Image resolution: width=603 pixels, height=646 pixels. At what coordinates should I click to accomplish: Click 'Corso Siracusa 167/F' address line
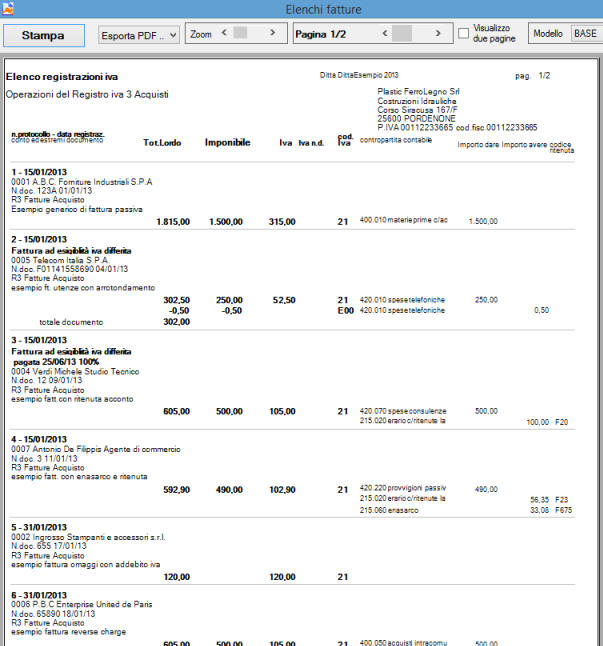click(x=418, y=110)
